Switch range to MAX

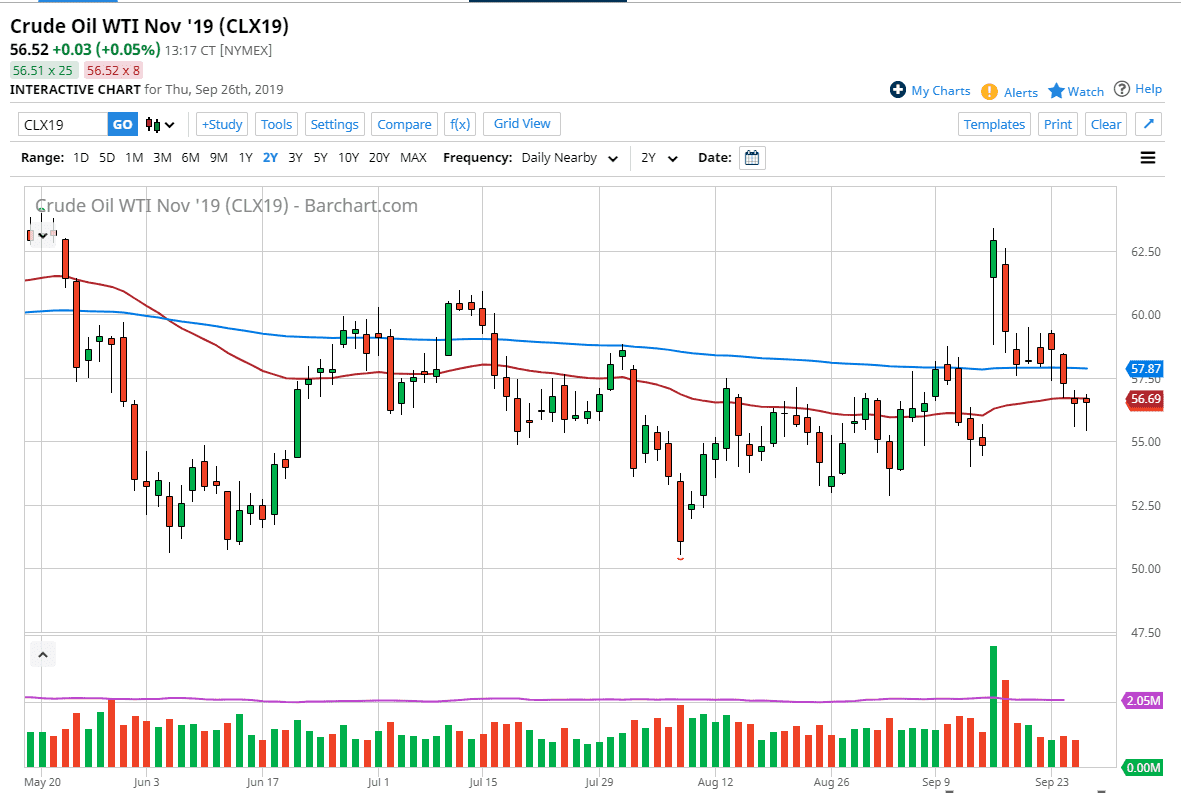[413, 157]
